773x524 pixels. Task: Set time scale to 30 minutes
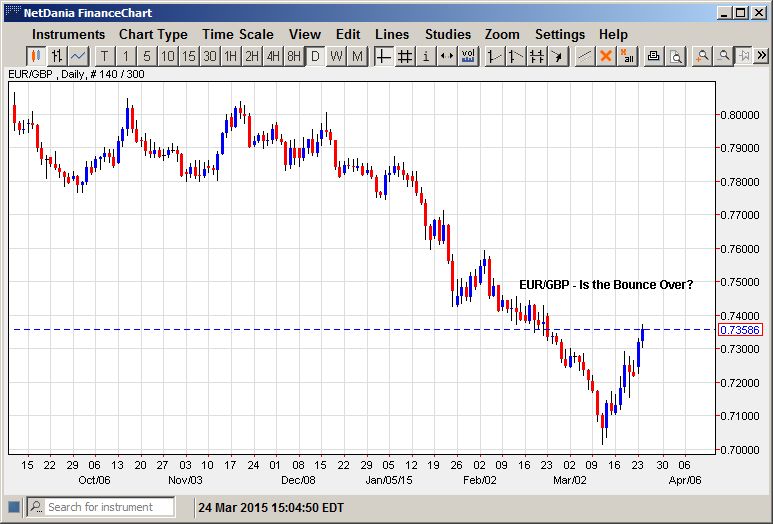pos(210,56)
